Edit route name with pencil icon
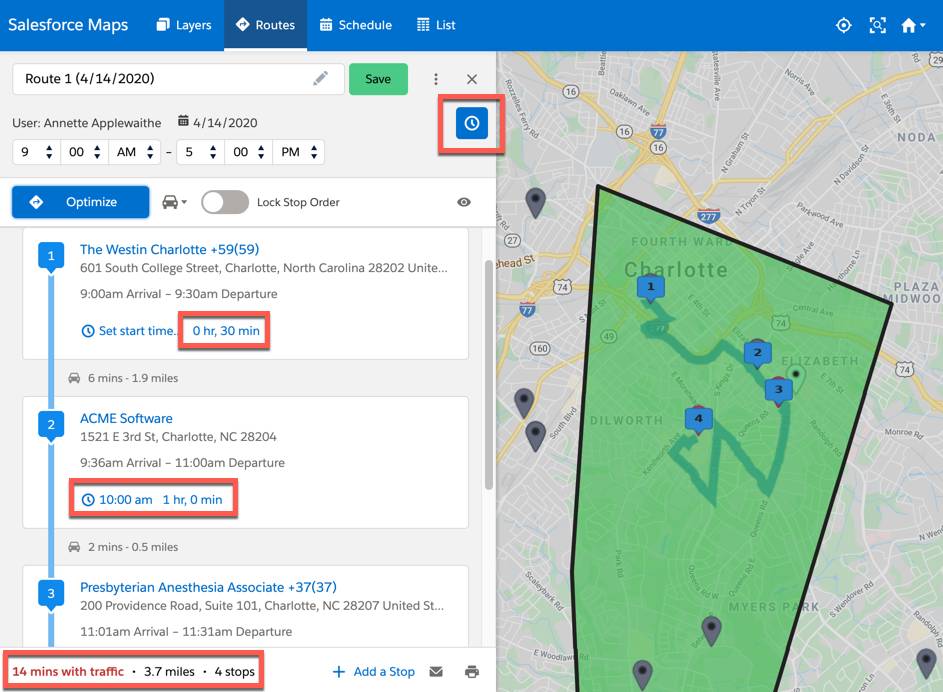 [321, 78]
